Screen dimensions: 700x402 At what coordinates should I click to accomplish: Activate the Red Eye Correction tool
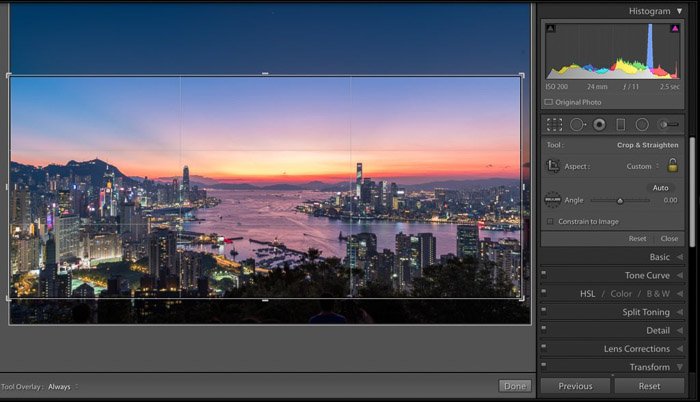[599, 124]
